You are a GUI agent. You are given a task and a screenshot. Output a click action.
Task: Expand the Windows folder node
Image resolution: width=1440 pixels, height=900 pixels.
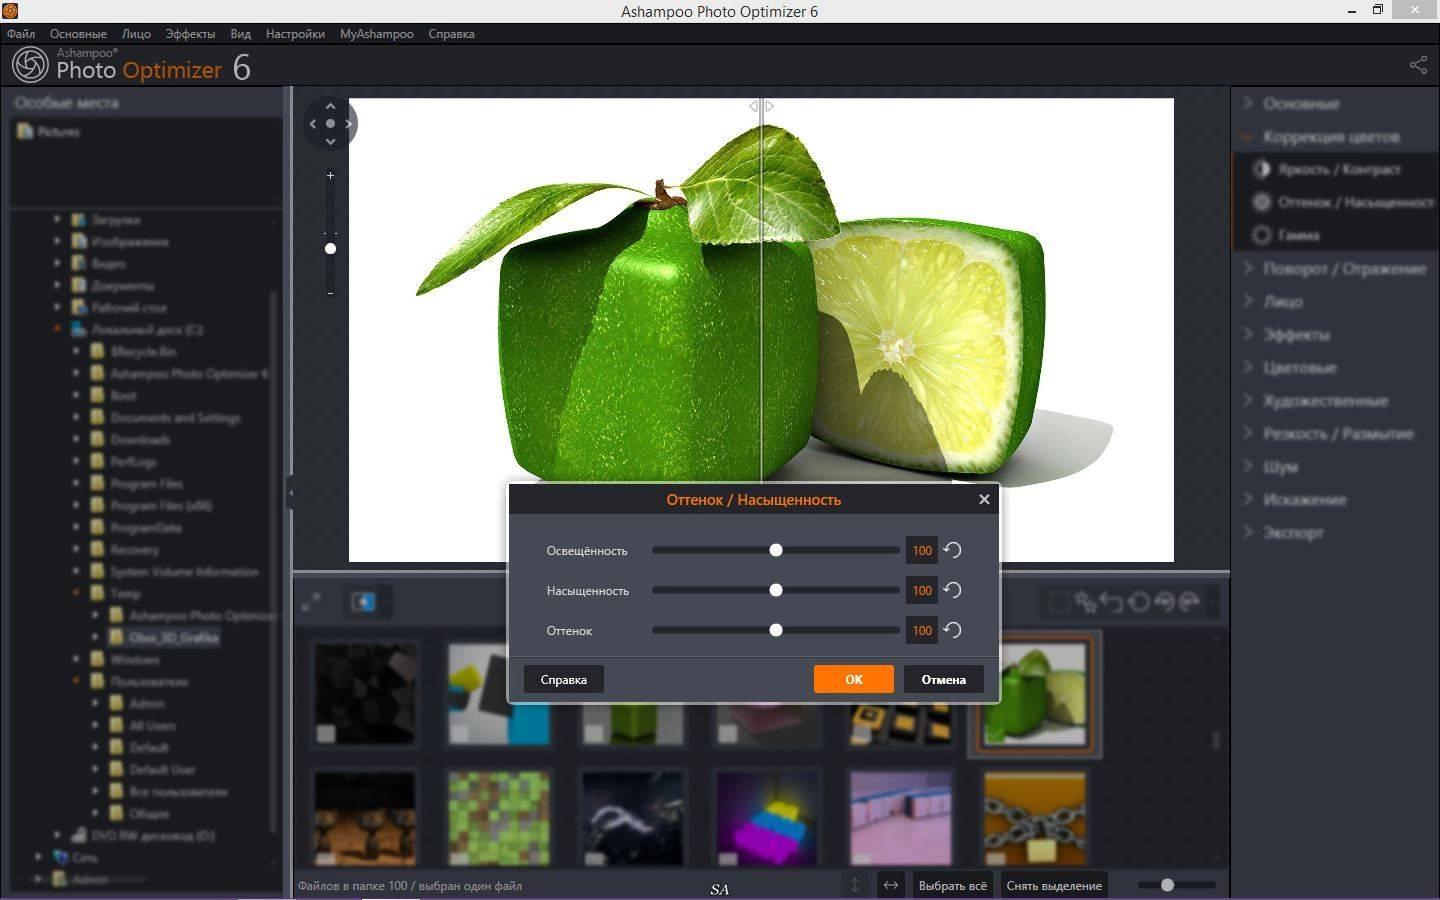[x=76, y=659]
